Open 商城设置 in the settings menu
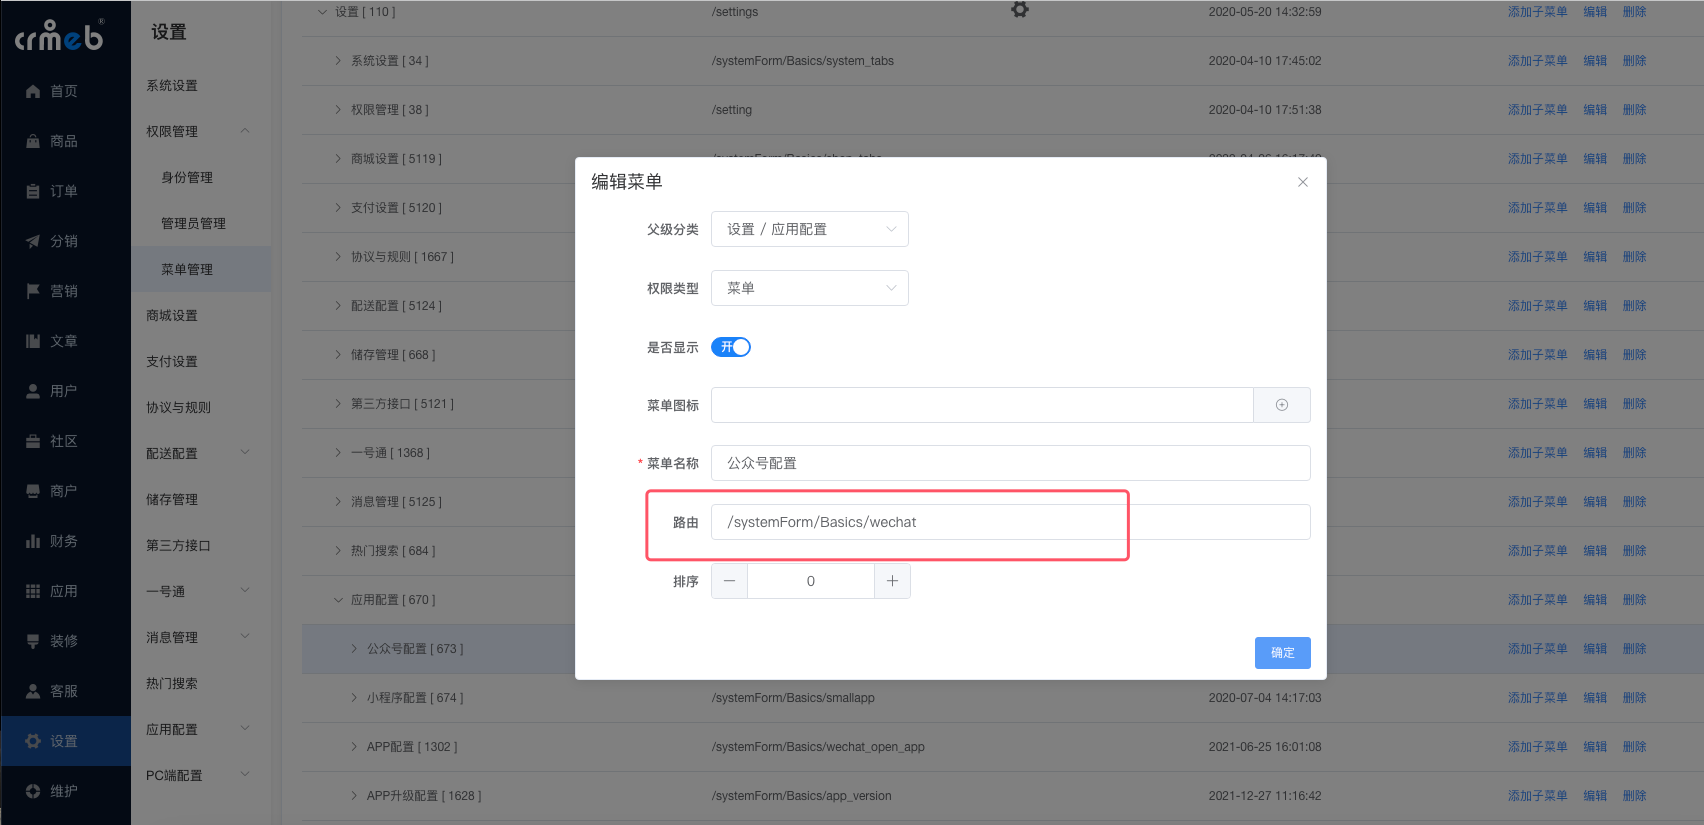The width and height of the screenshot is (1704, 825). point(172,315)
